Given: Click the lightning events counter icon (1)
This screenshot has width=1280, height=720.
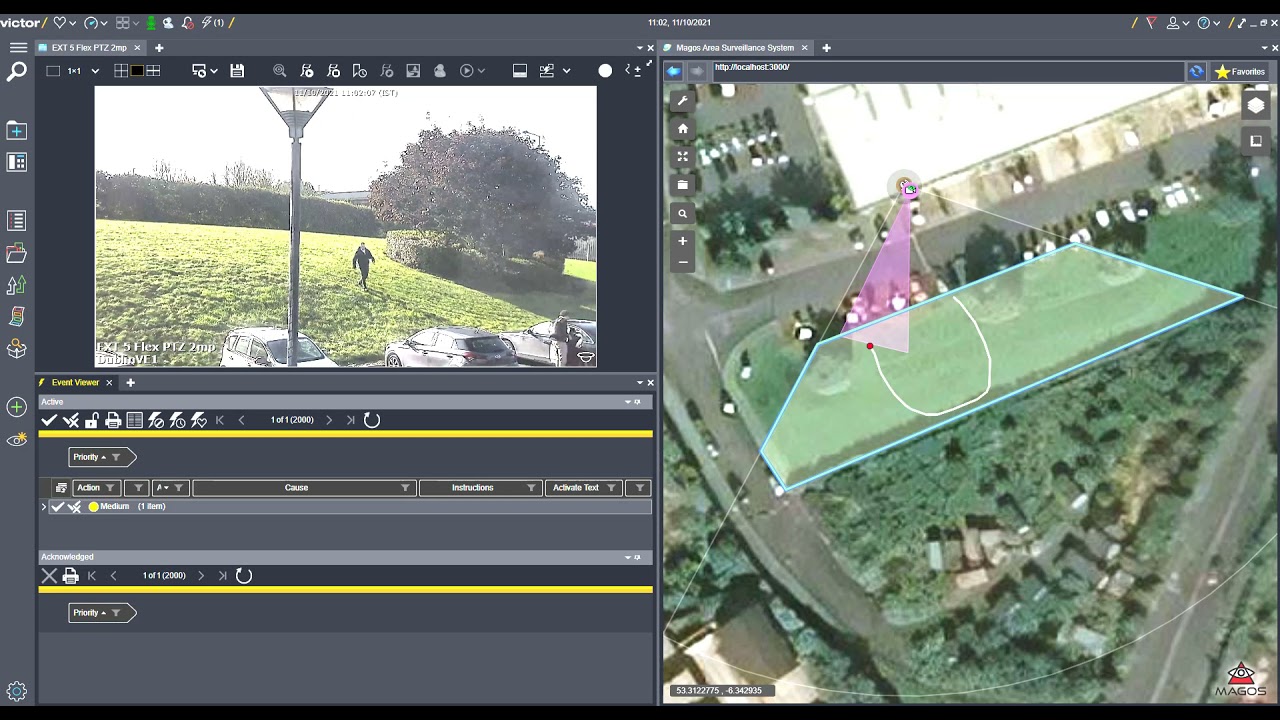Looking at the screenshot, I should (x=212, y=22).
